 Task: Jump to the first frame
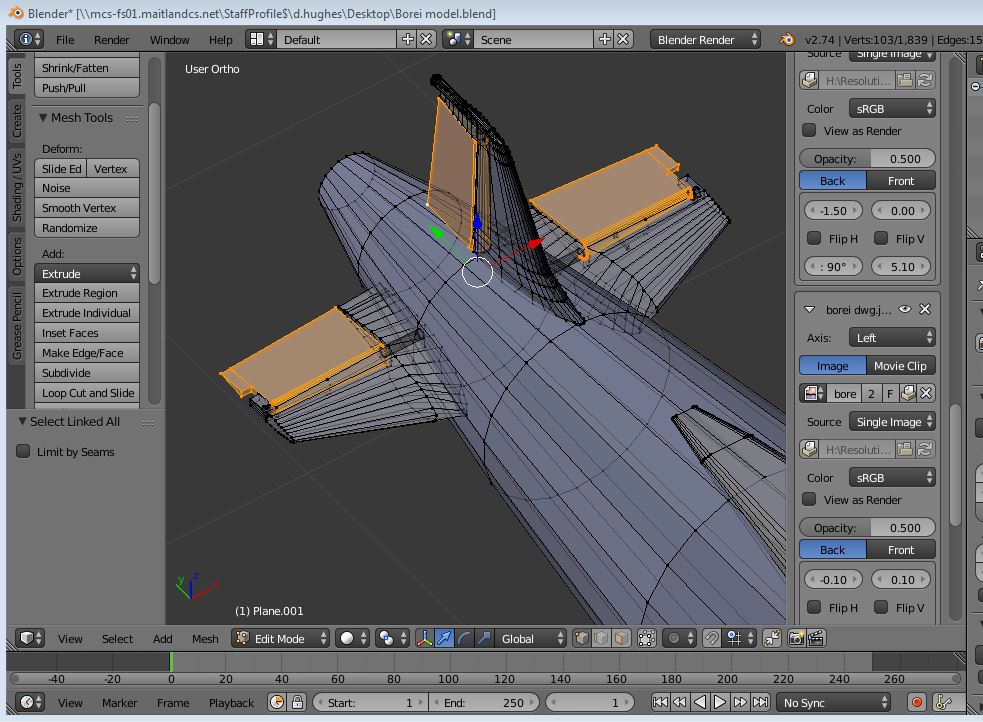tap(660, 702)
